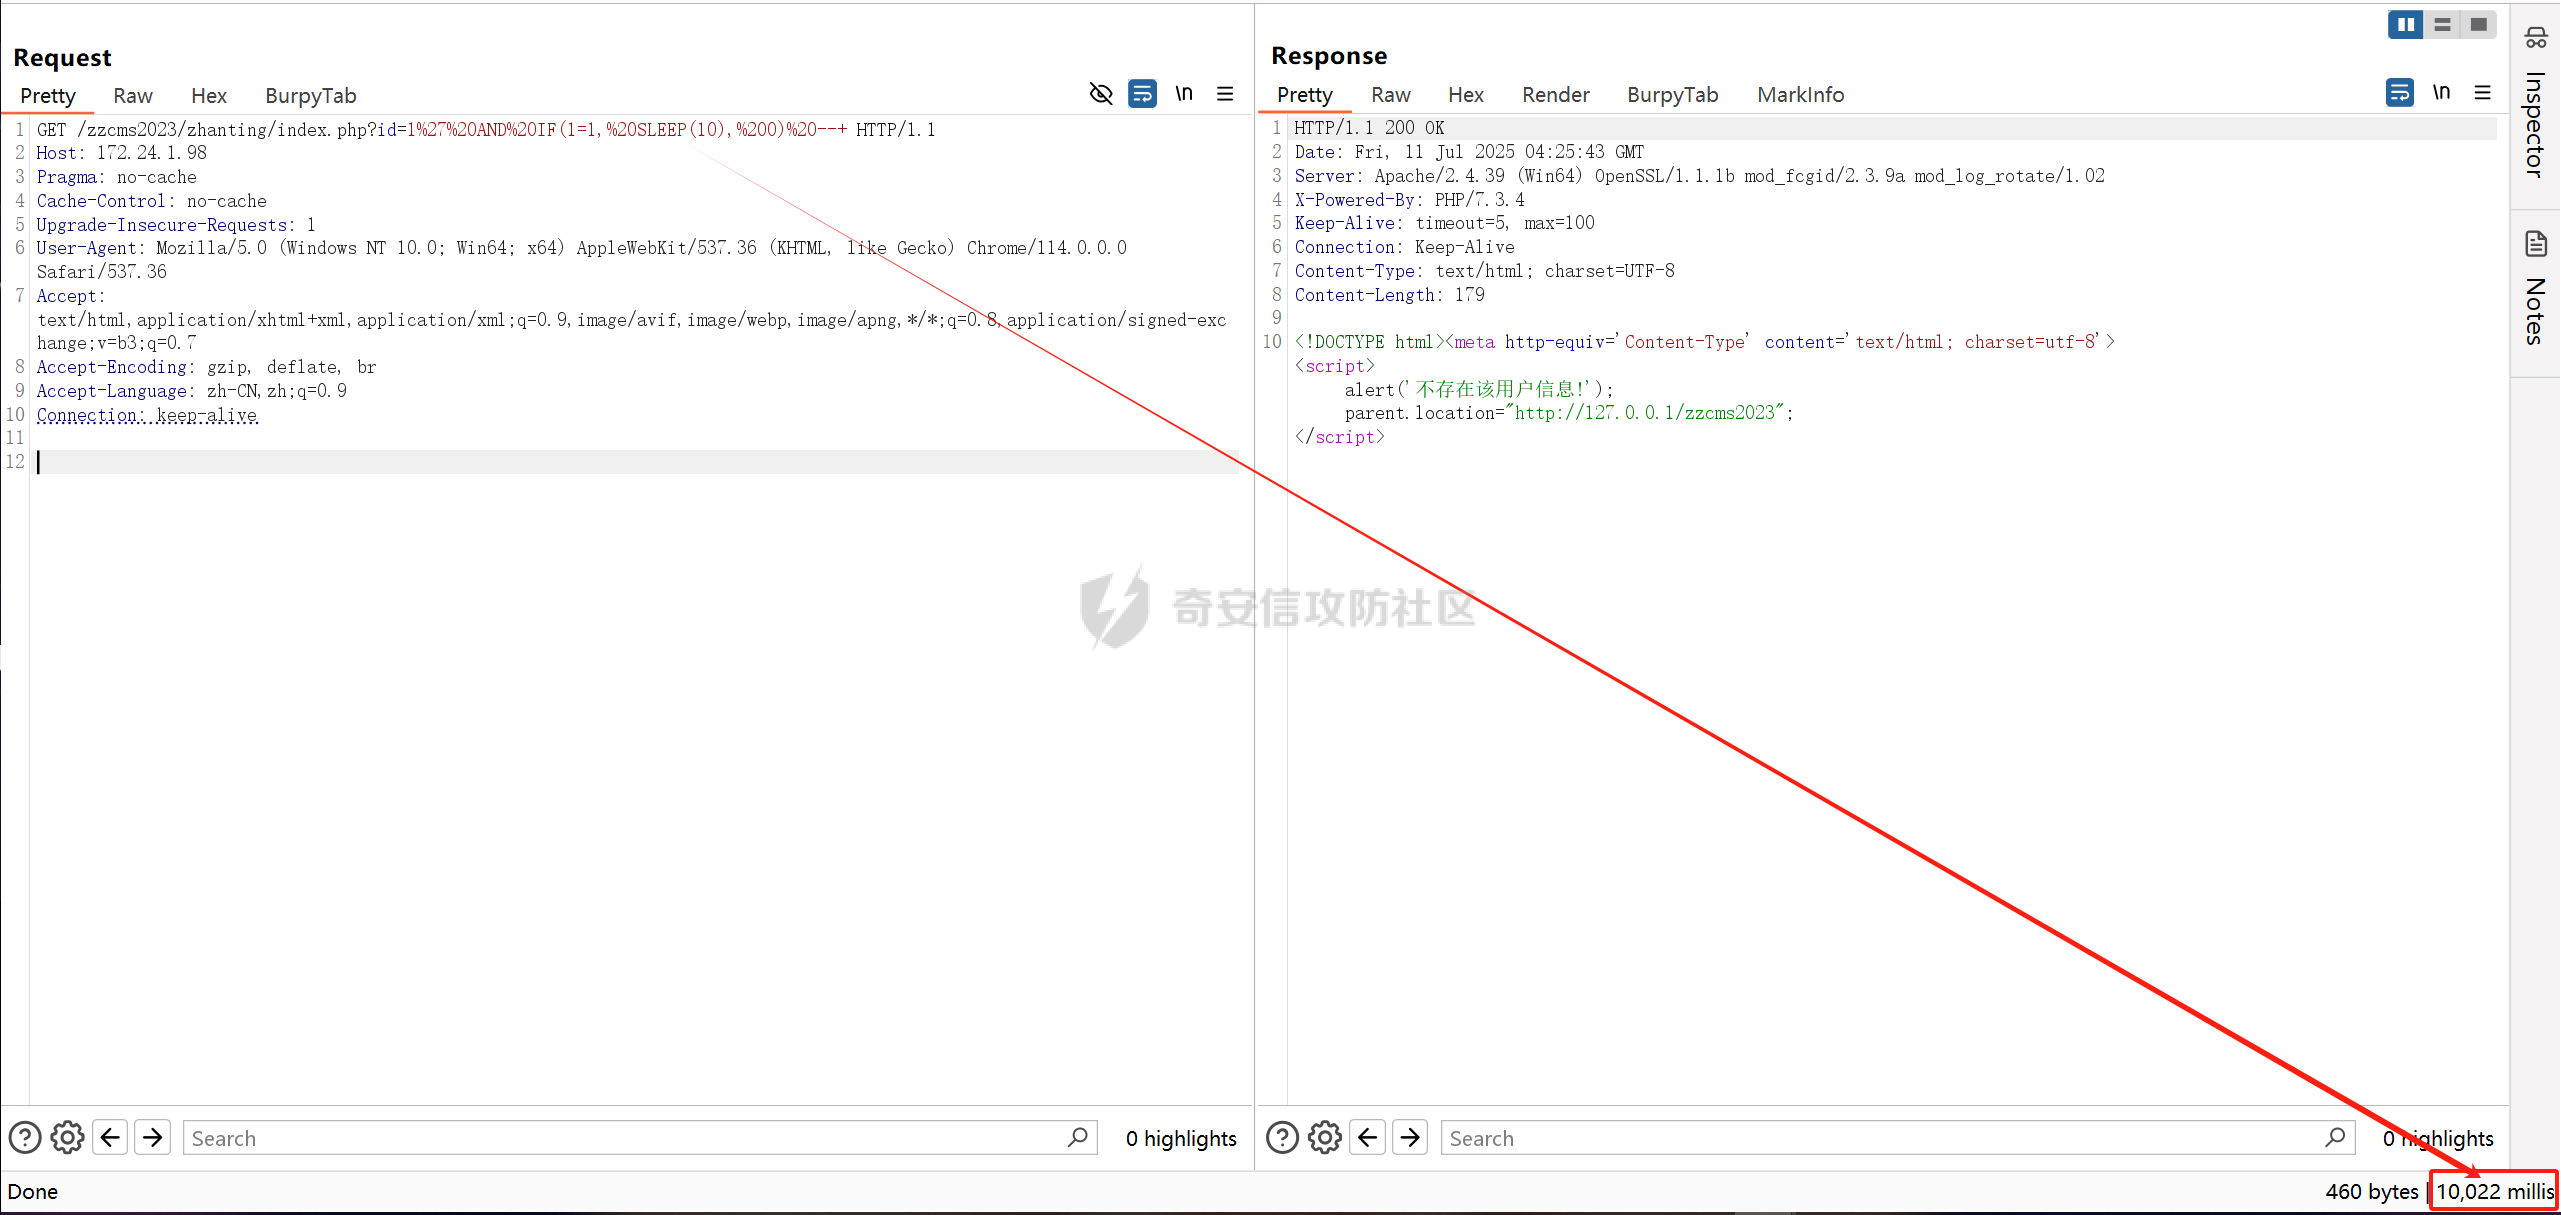Click the Done status text

[33, 1192]
